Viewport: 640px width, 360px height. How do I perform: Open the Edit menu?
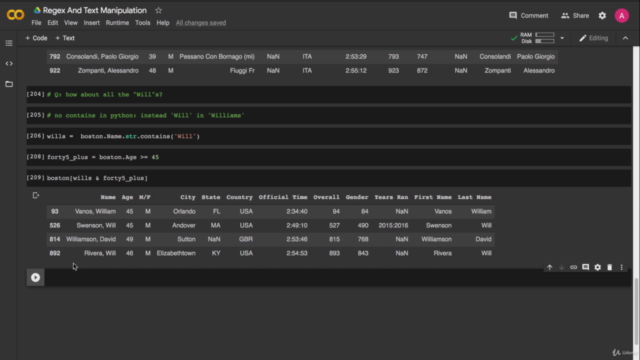[x=53, y=23]
